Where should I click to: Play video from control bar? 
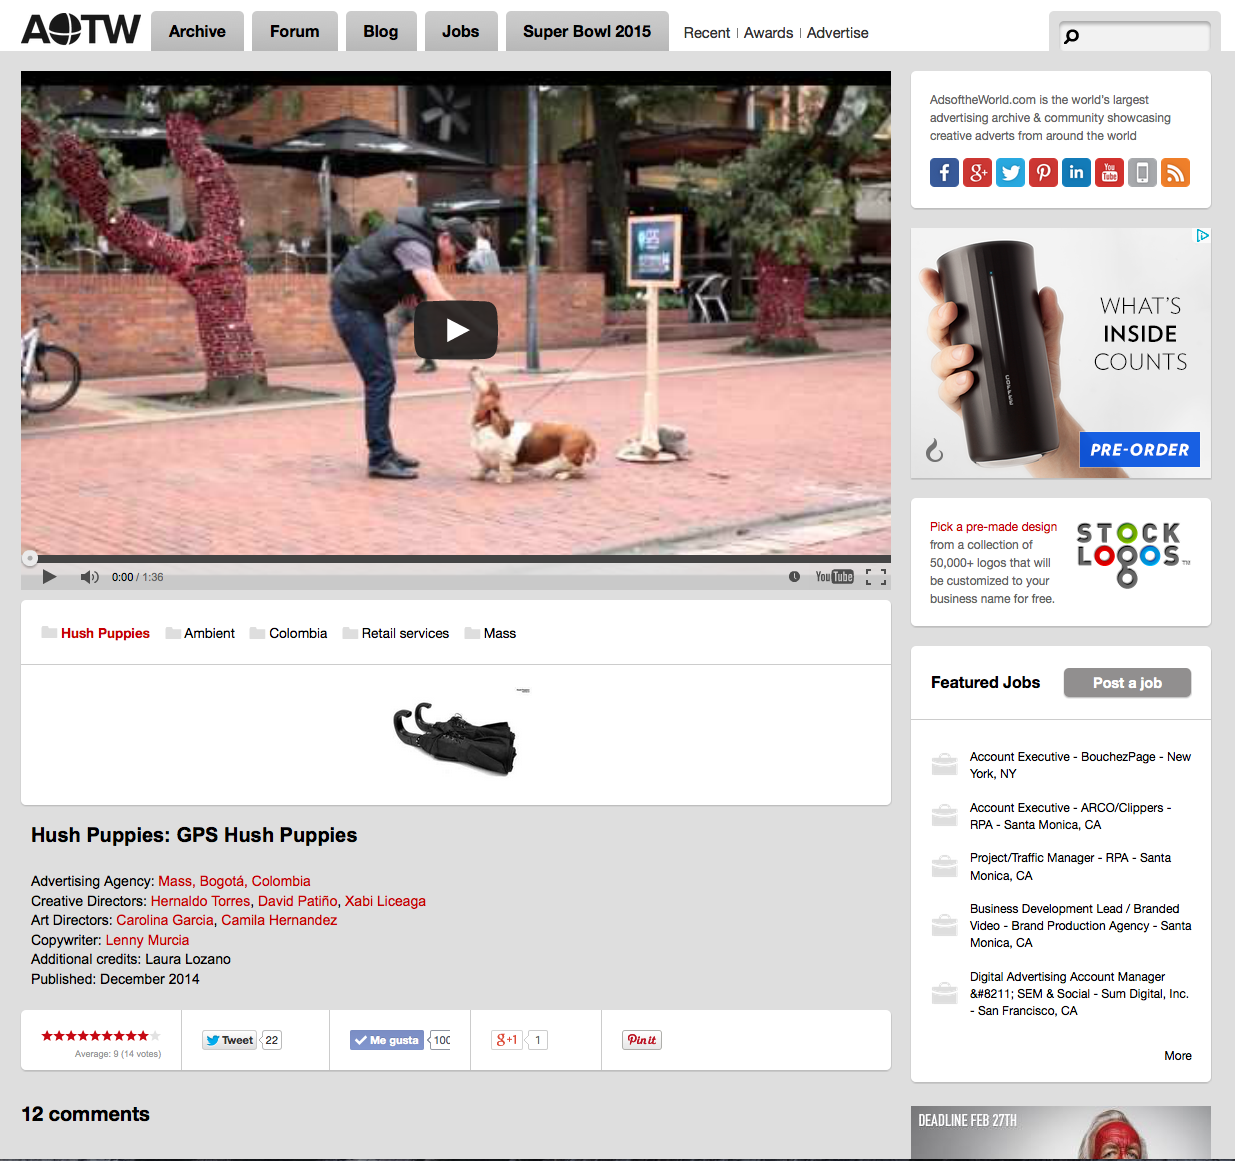coord(49,577)
